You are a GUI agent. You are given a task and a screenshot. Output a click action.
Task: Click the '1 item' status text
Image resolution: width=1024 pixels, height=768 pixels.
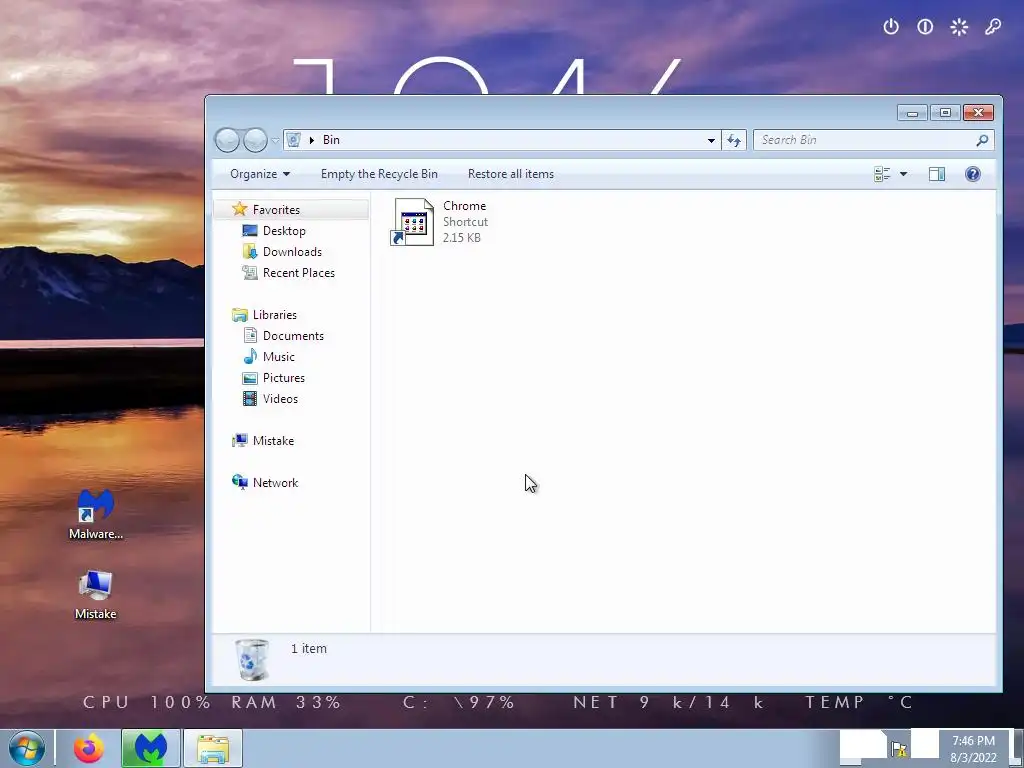coord(308,648)
